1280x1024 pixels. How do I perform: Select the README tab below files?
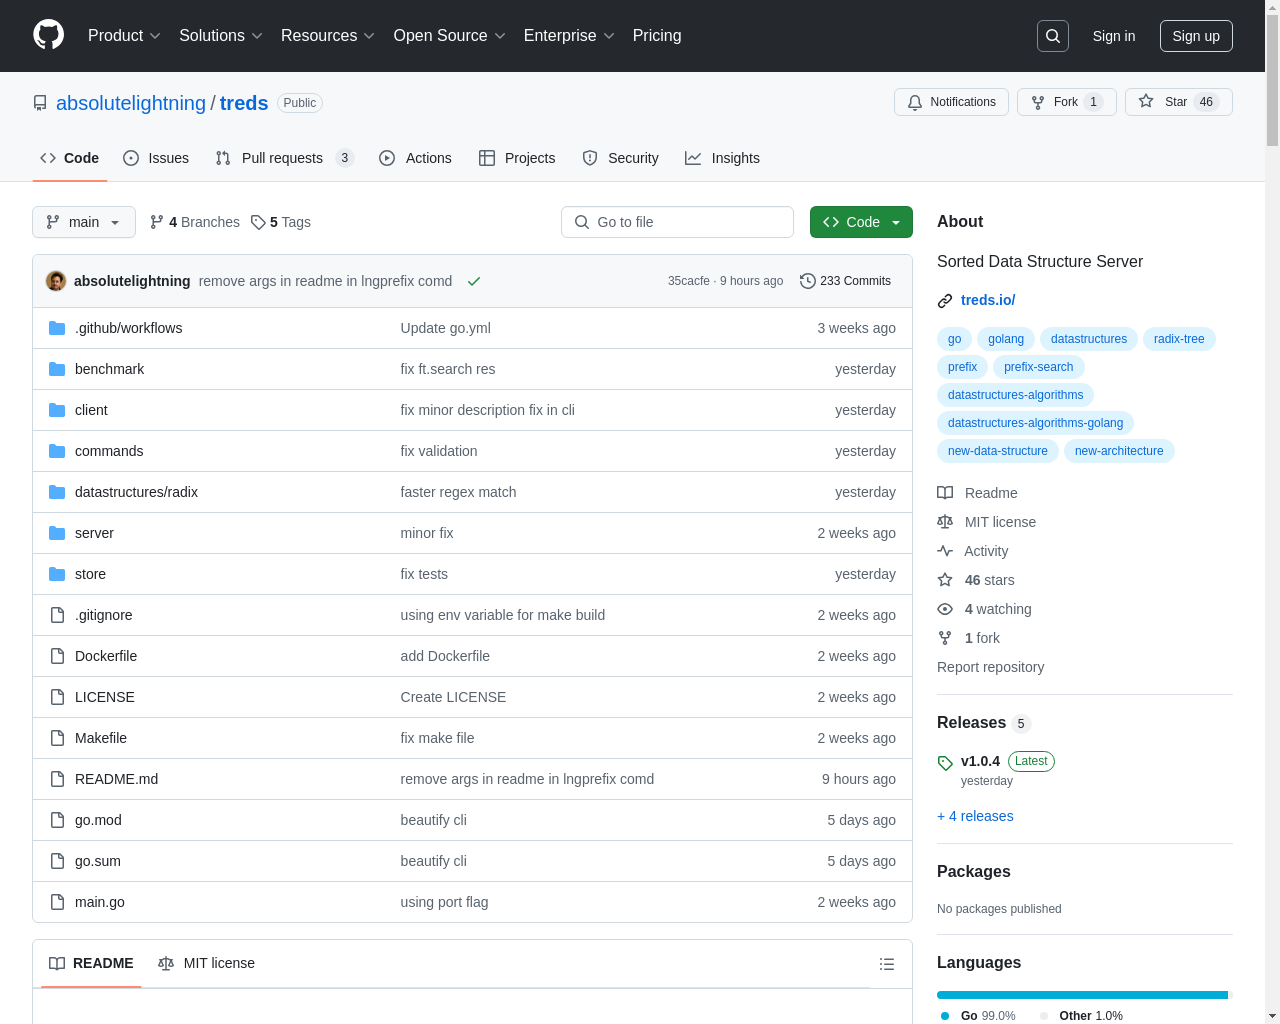[x=91, y=963]
